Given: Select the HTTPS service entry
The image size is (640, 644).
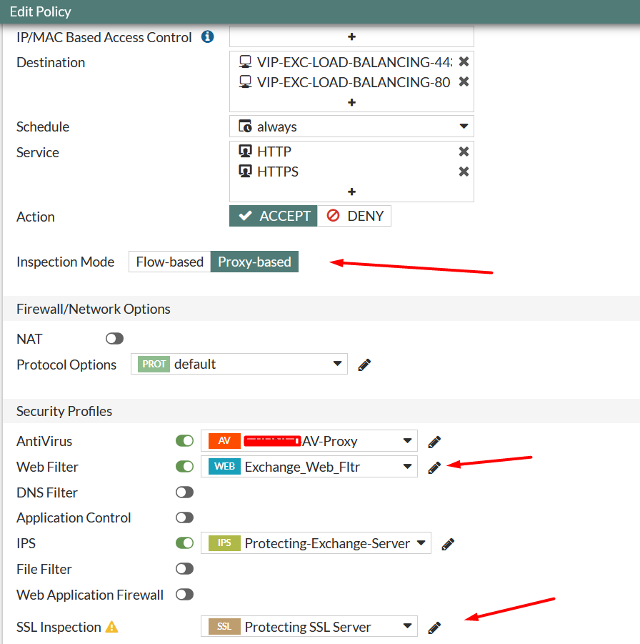Looking at the screenshot, I should [x=269, y=171].
